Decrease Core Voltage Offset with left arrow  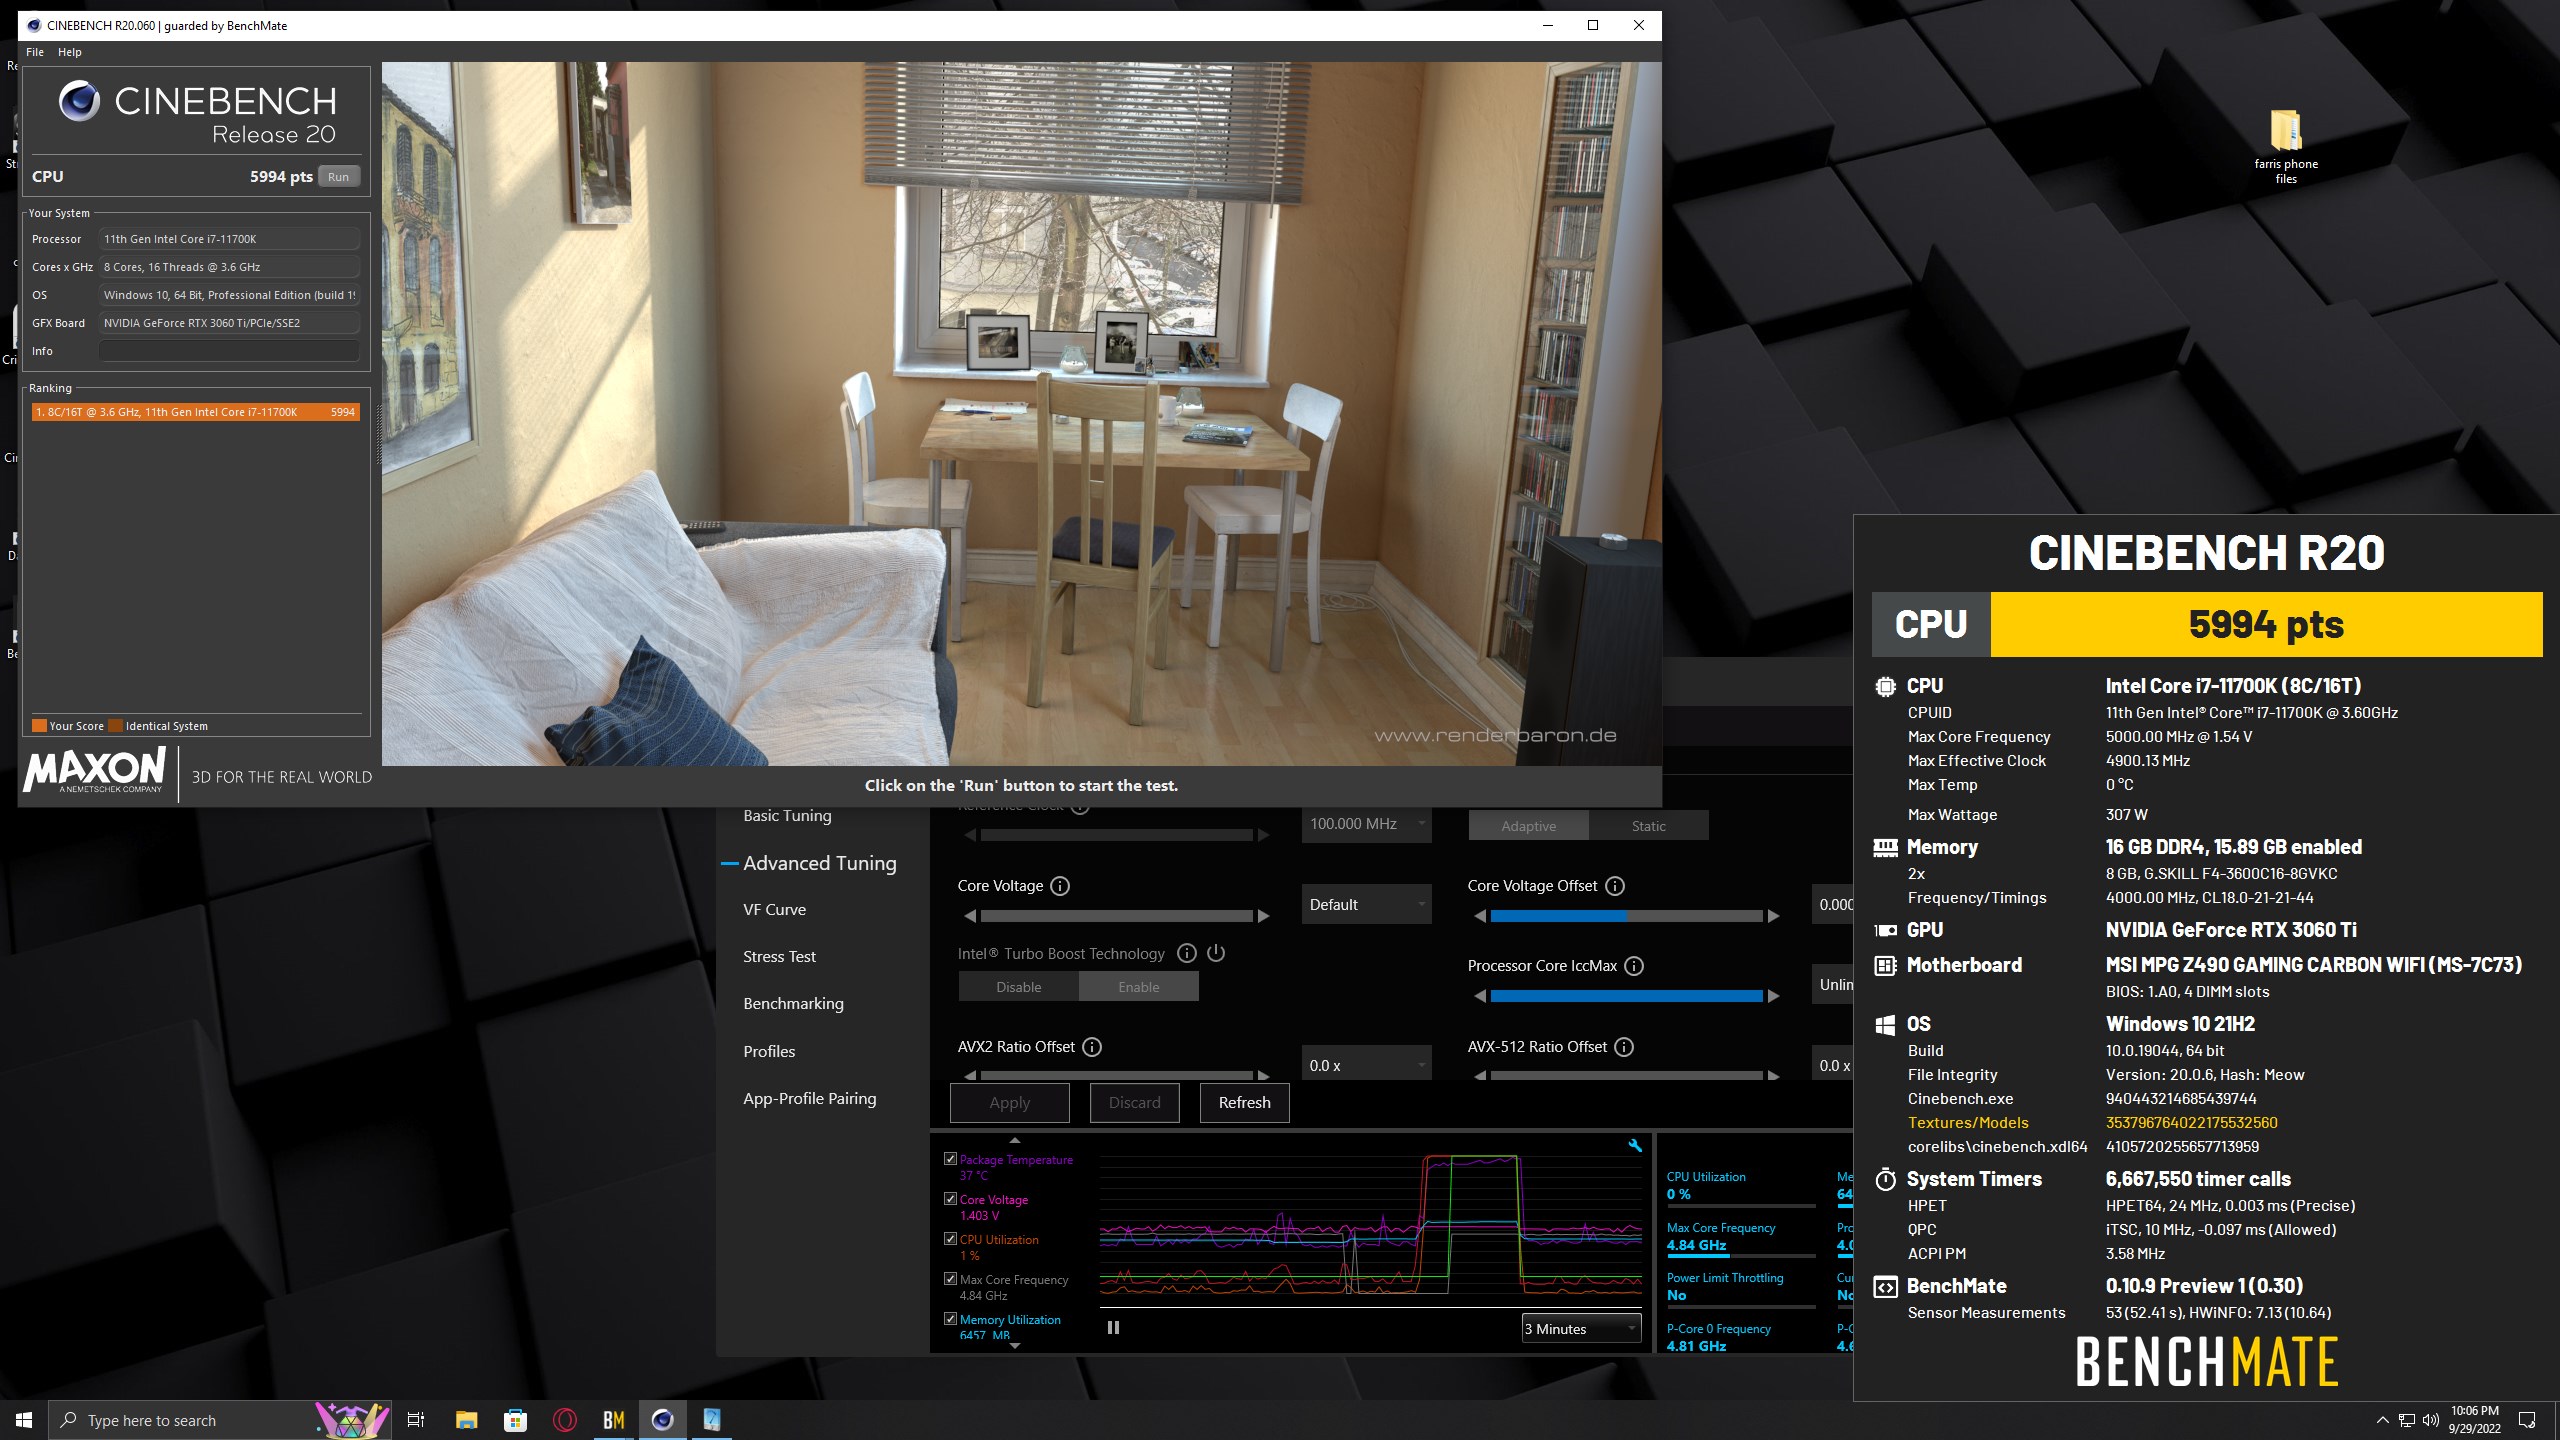[x=1480, y=916]
